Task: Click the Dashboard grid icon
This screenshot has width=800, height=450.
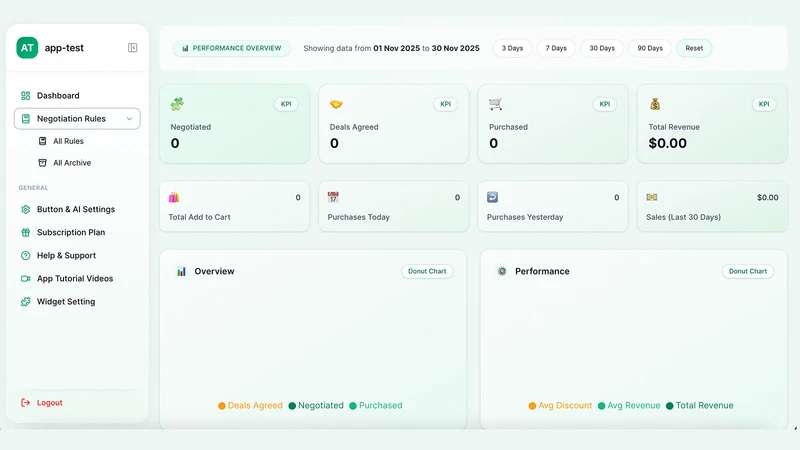Action: coord(26,95)
